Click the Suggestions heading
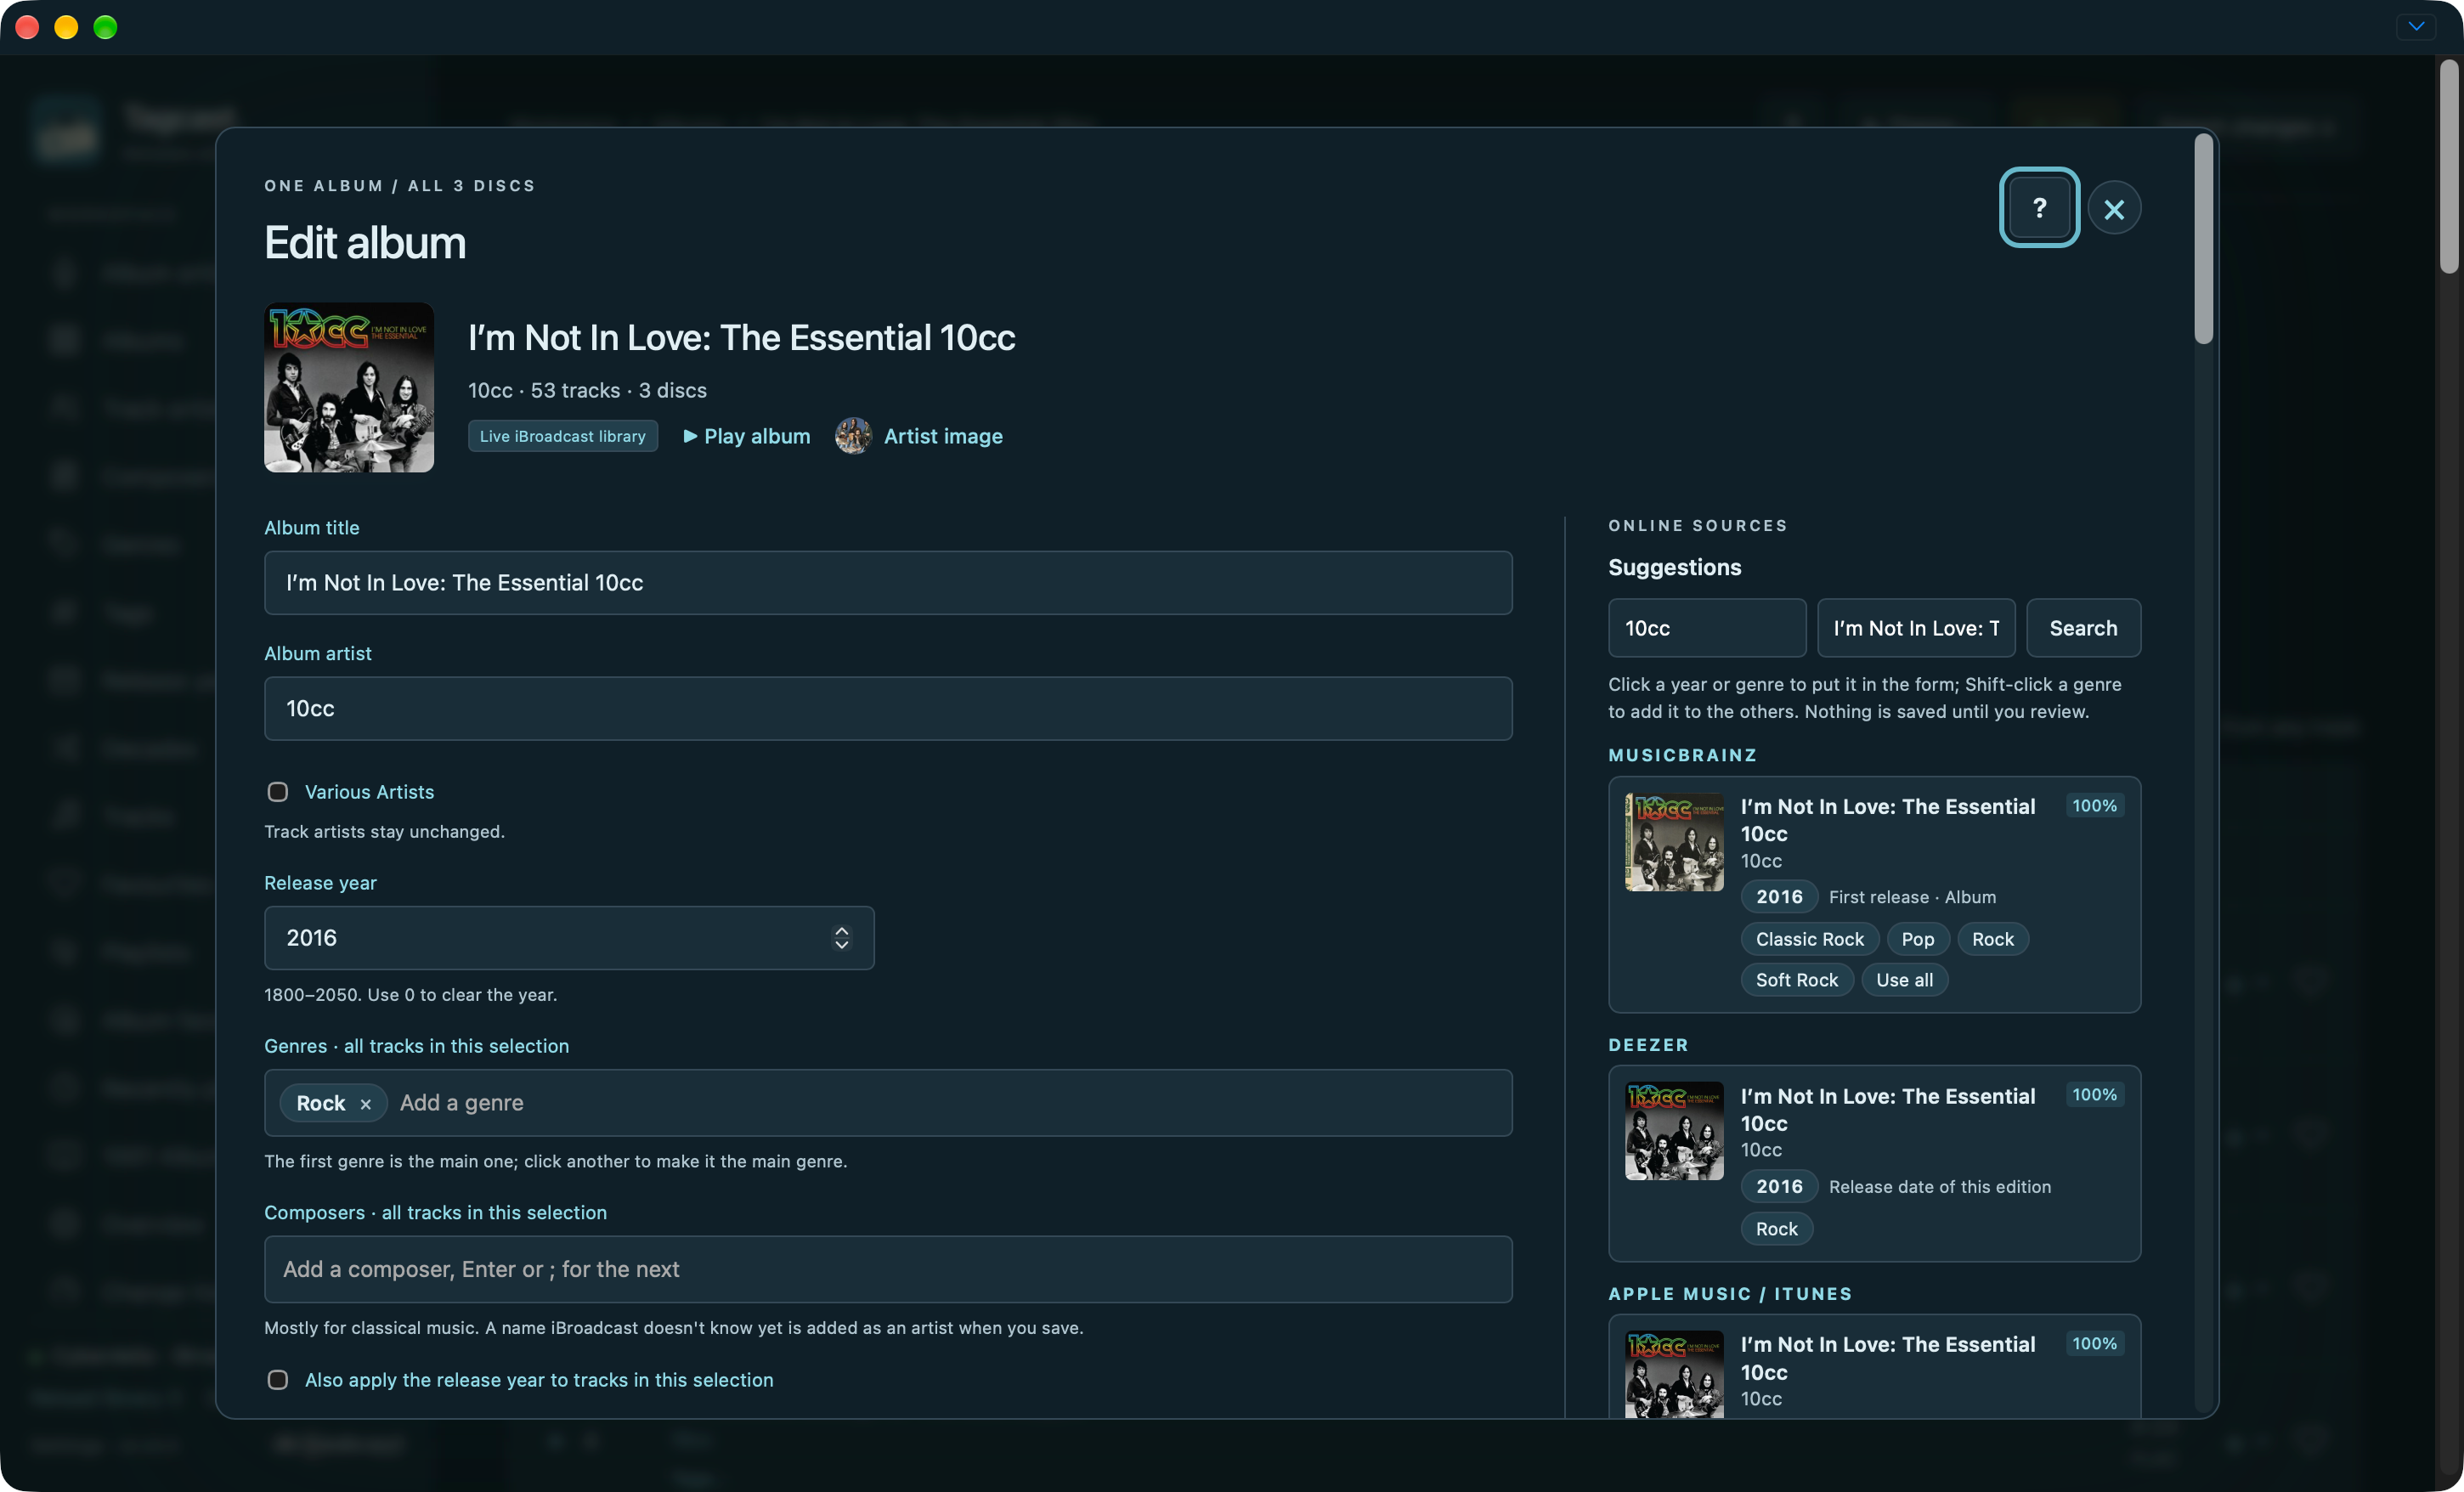This screenshot has width=2464, height=1492. (1674, 567)
